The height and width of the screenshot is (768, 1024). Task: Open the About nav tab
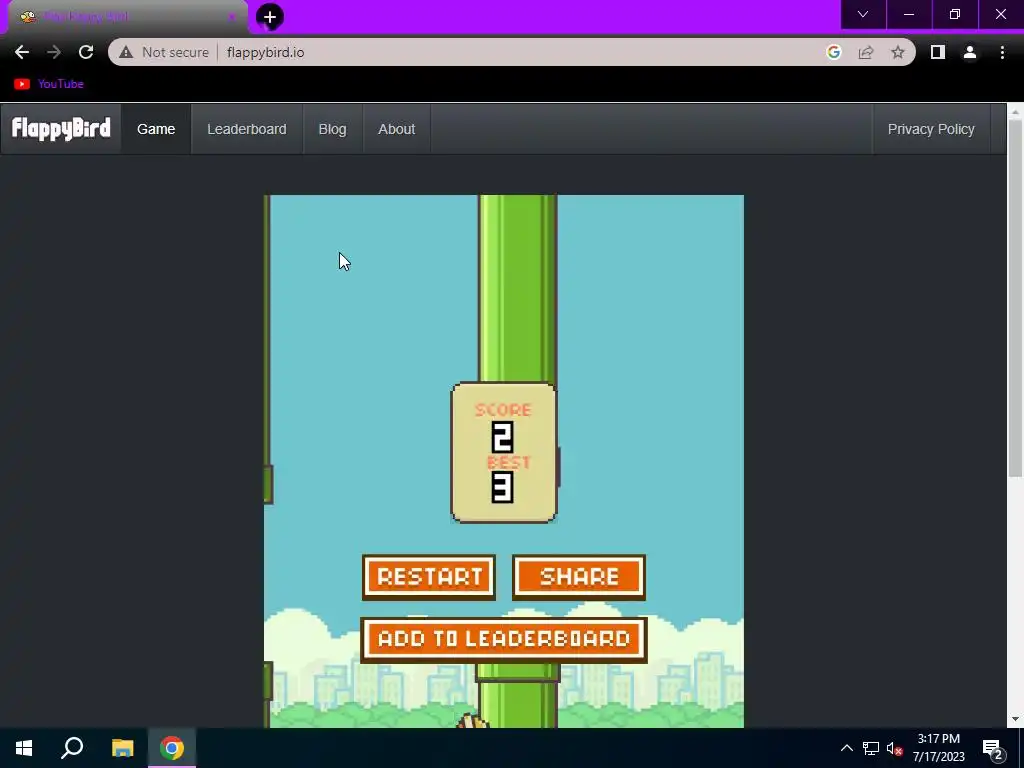coord(396,129)
